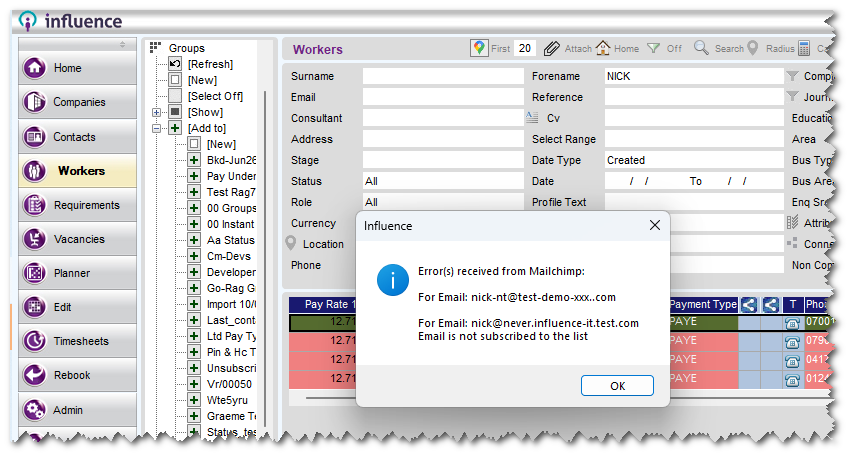Add to Pay Under group plus box

pyautogui.click(x=194, y=176)
